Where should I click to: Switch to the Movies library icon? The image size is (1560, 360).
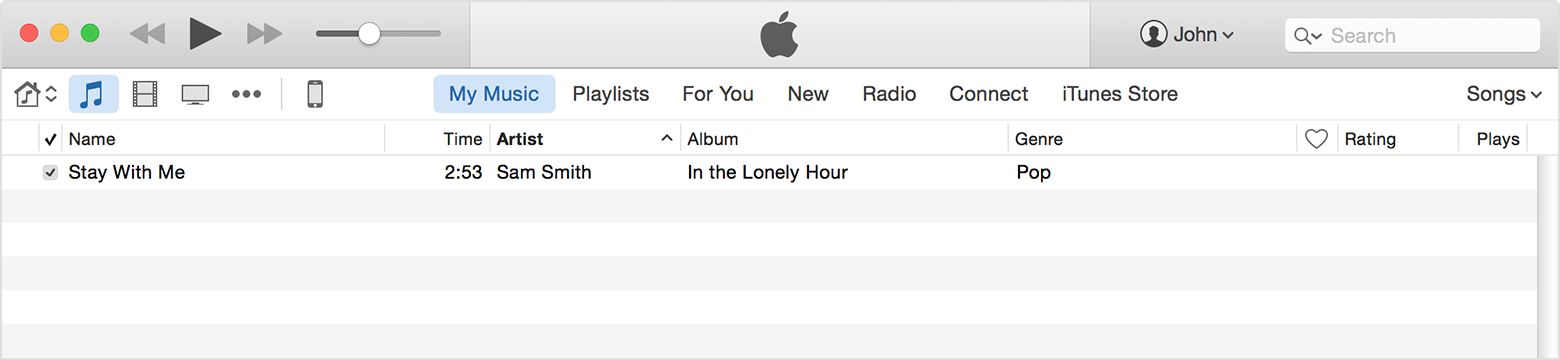(145, 94)
